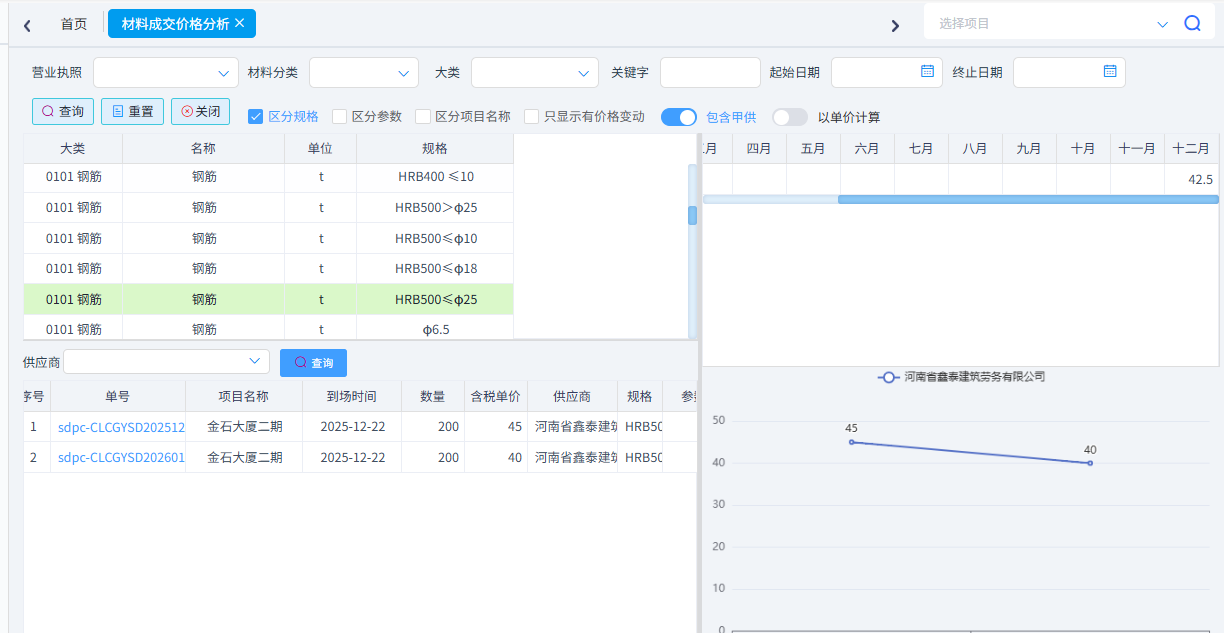Uncheck the 区分规格 checkbox
The width and height of the screenshot is (1224, 633).
coord(255,117)
